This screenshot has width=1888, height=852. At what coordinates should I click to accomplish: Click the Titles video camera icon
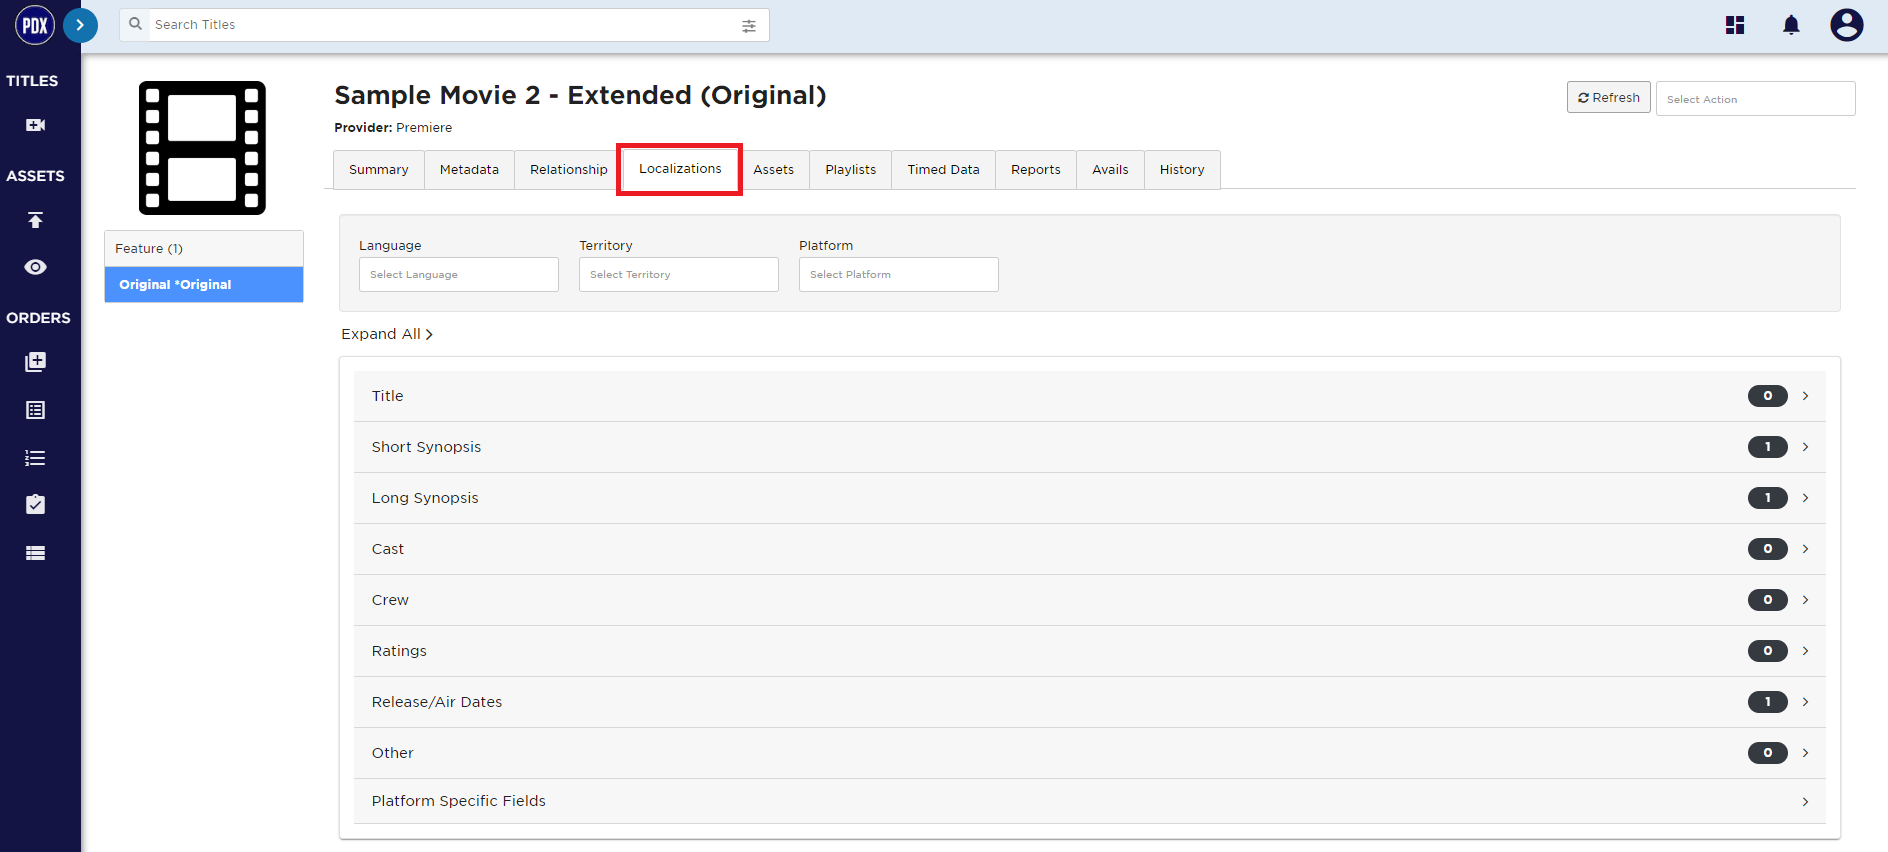(x=35, y=125)
